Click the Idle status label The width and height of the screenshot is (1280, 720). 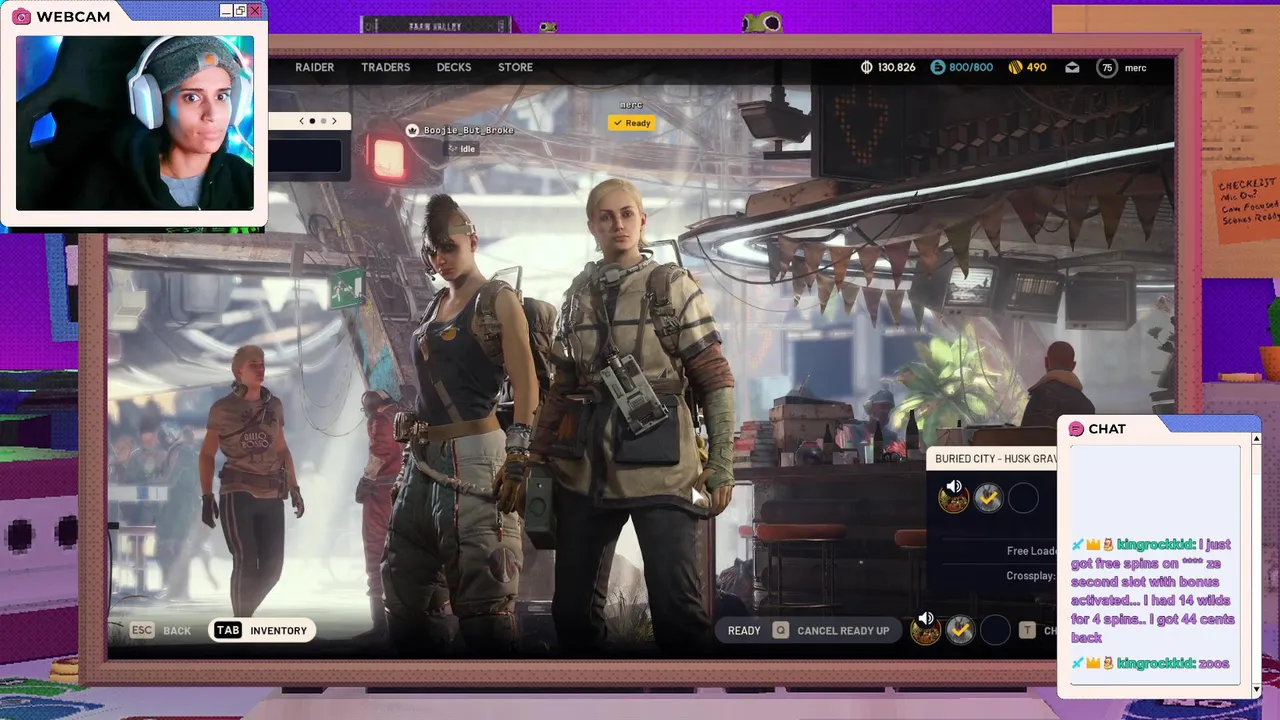[462, 149]
